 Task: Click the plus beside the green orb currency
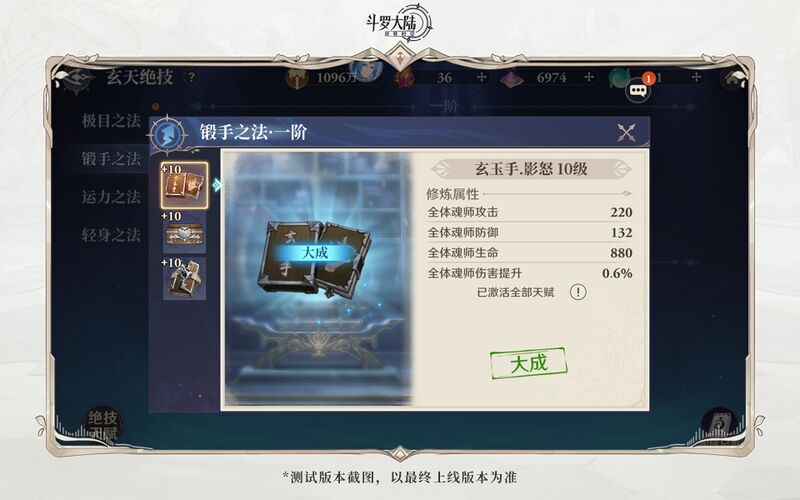[x=696, y=77]
